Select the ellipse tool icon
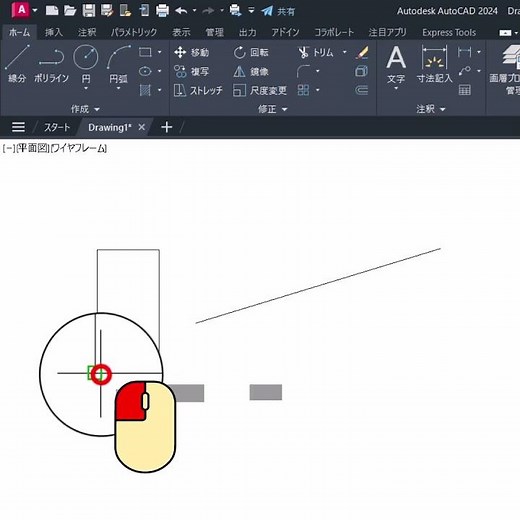 [x=145, y=71]
